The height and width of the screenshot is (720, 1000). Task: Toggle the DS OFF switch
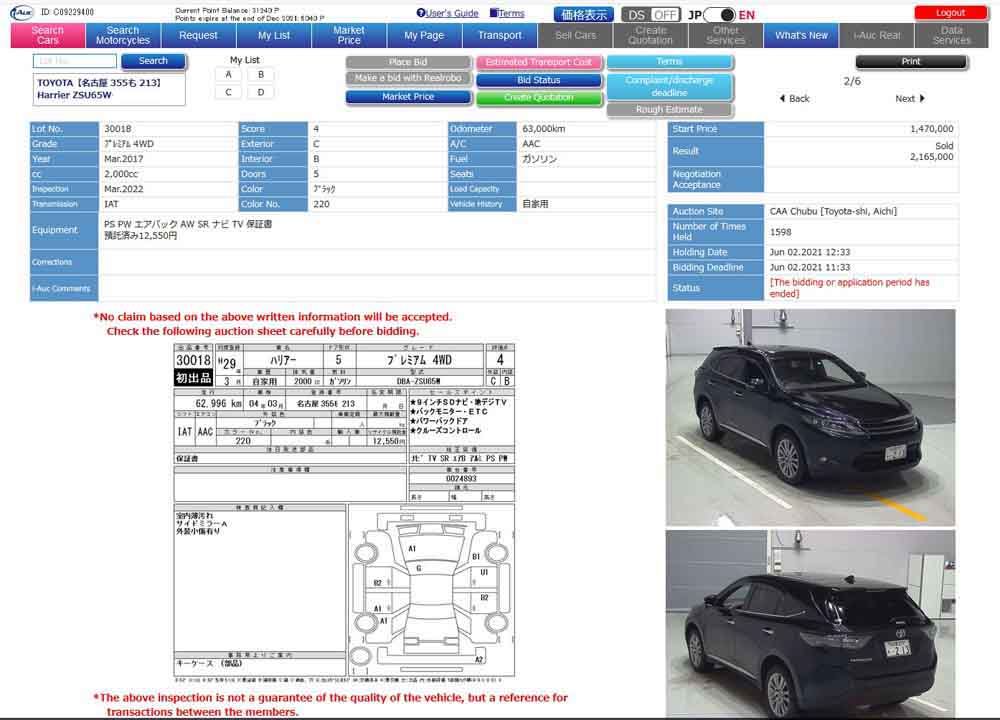point(651,15)
